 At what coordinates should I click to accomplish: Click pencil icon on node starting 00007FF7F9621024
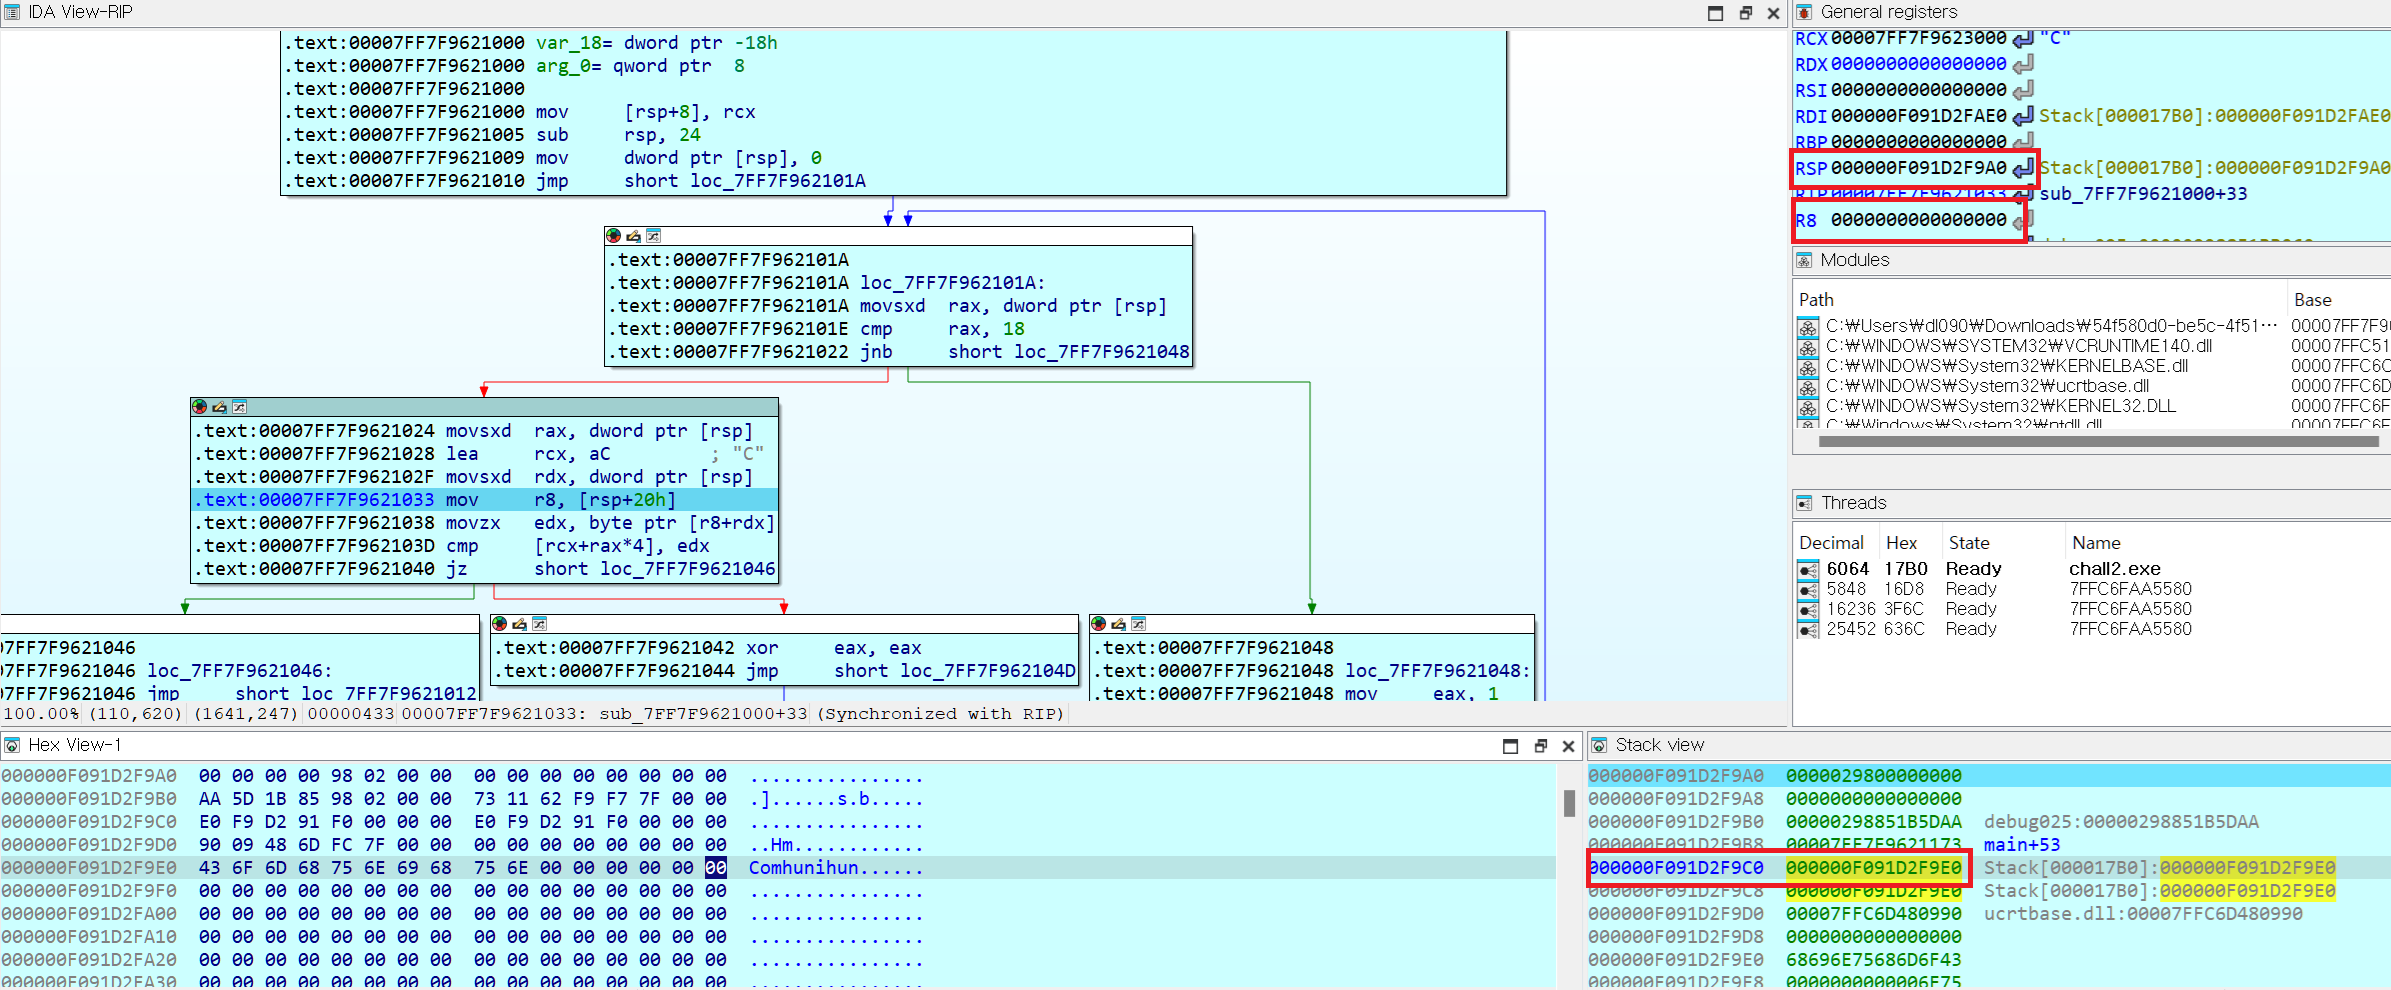(x=219, y=407)
